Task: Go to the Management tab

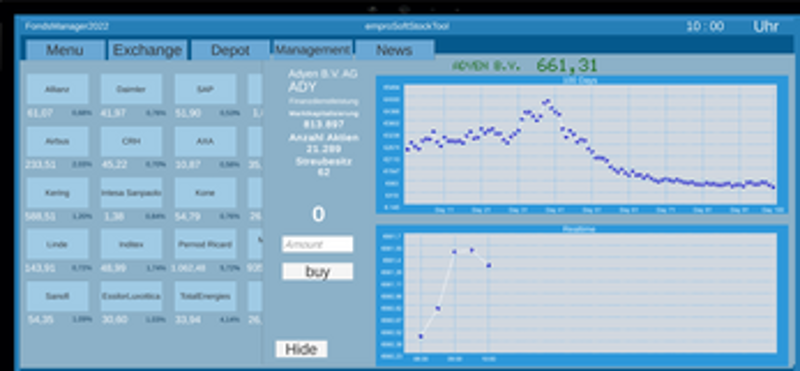Action: pyautogui.click(x=313, y=50)
